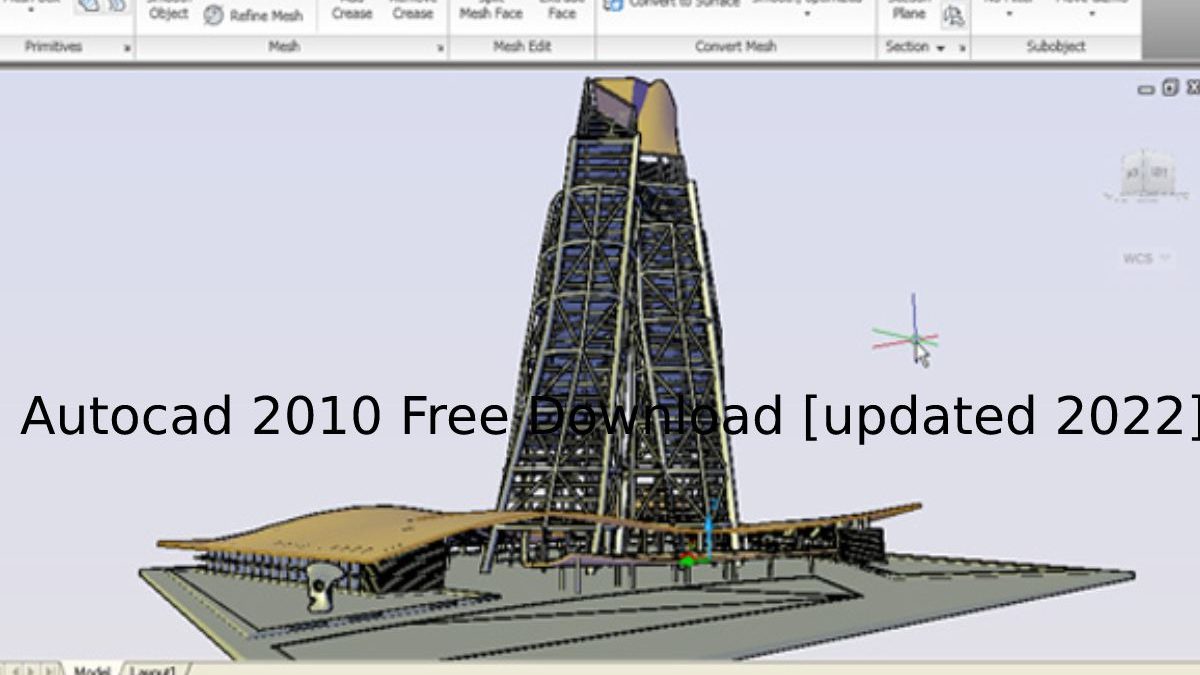This screenshot has height=675, width=1200.
Task: Click the Primitives panel title
Action: point(53,47)
